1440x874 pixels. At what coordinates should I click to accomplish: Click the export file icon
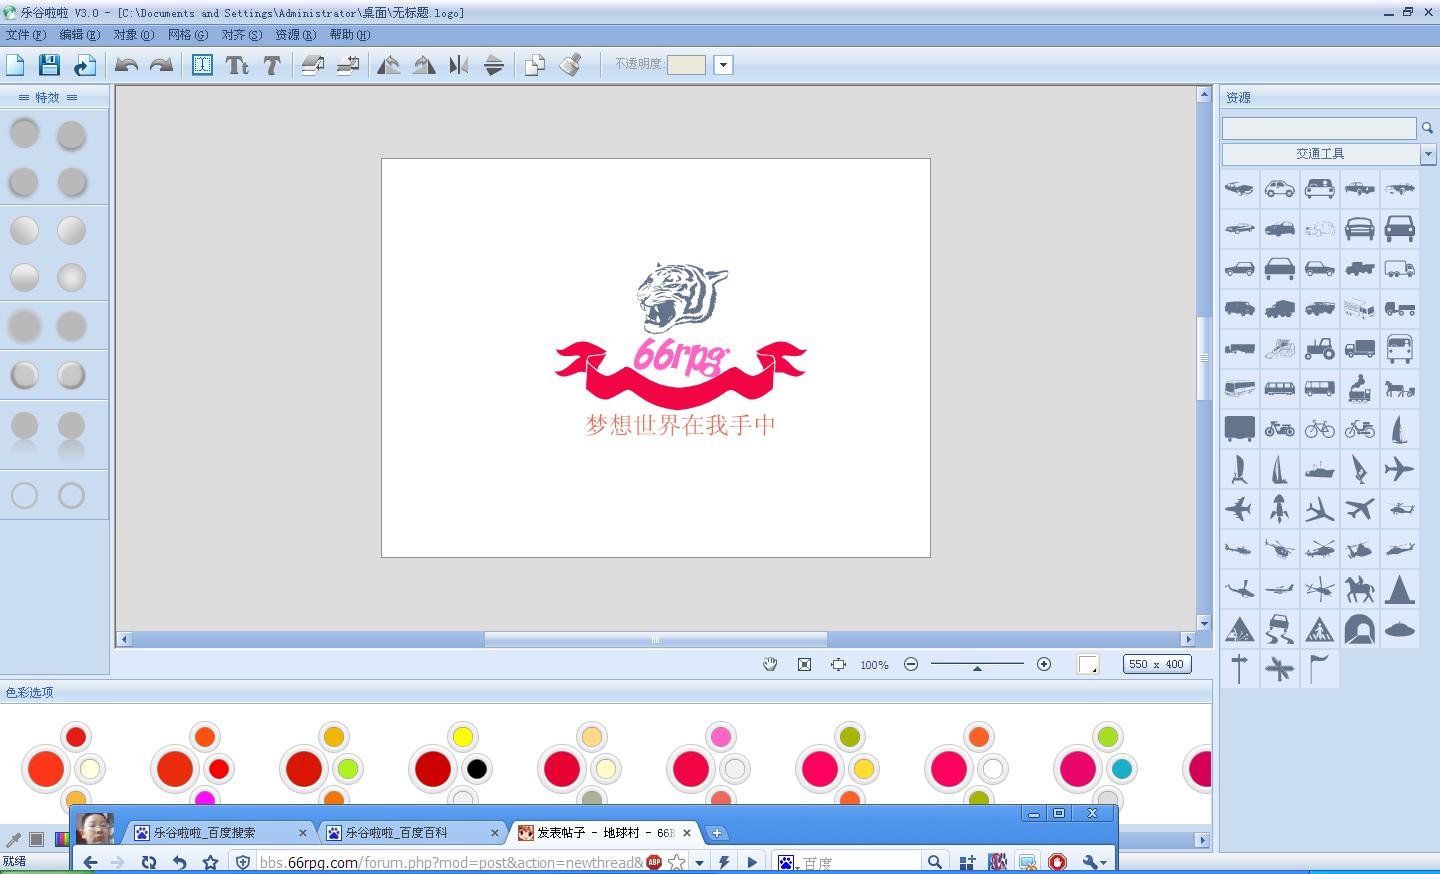click(85, 65)
